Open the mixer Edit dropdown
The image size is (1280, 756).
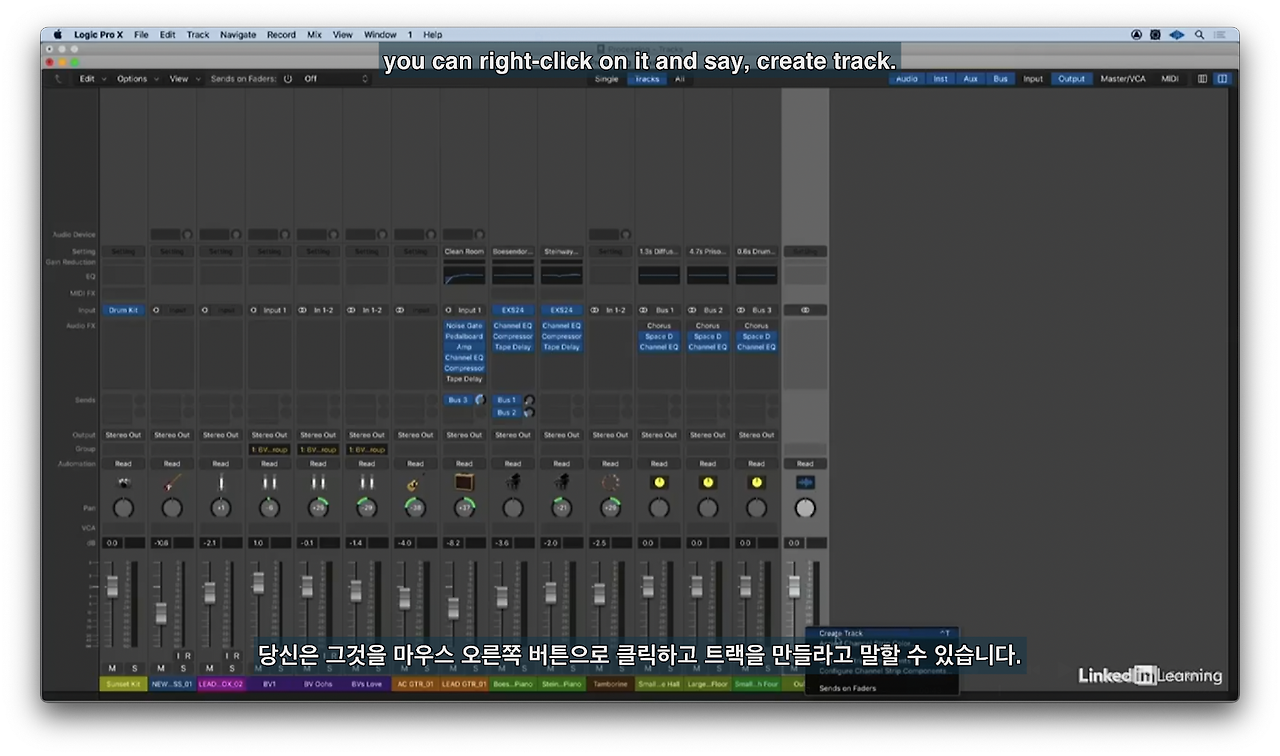92,79
